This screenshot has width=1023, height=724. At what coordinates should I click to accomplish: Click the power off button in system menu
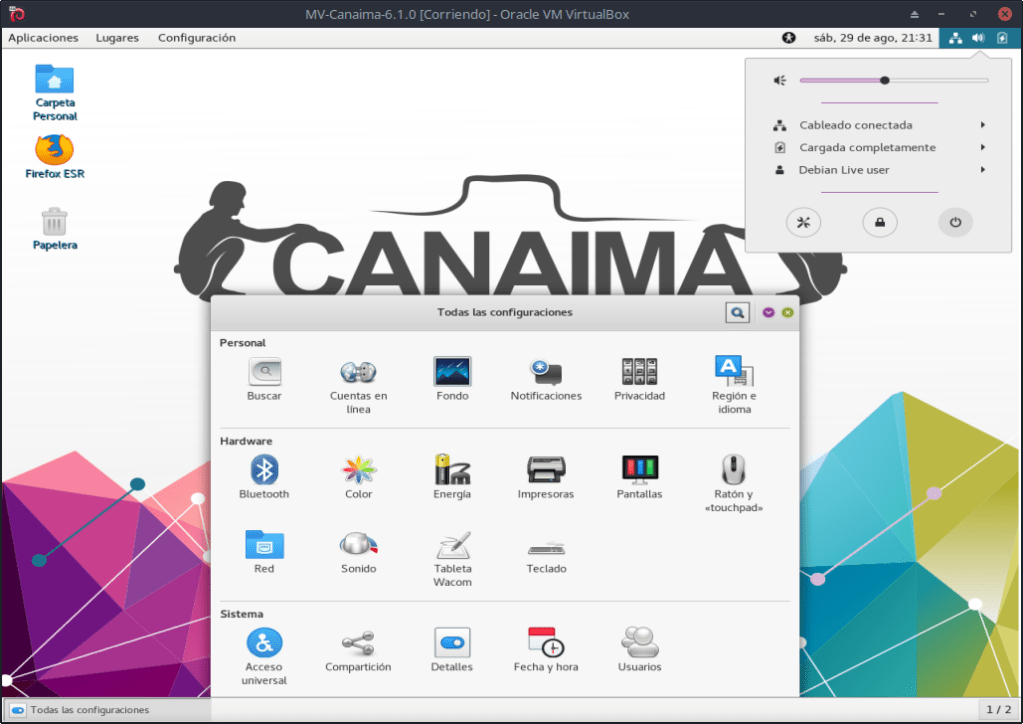coord(955,223)
